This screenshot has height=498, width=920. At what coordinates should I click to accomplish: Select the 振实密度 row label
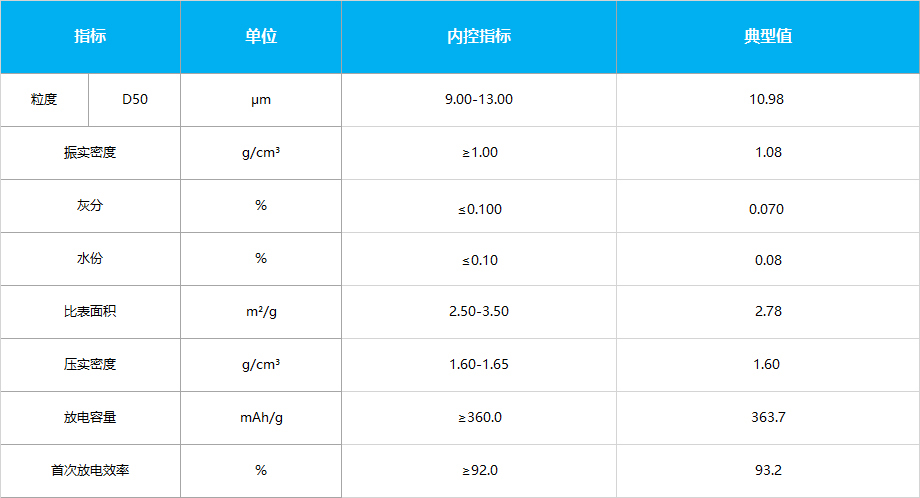click(90, 153)
